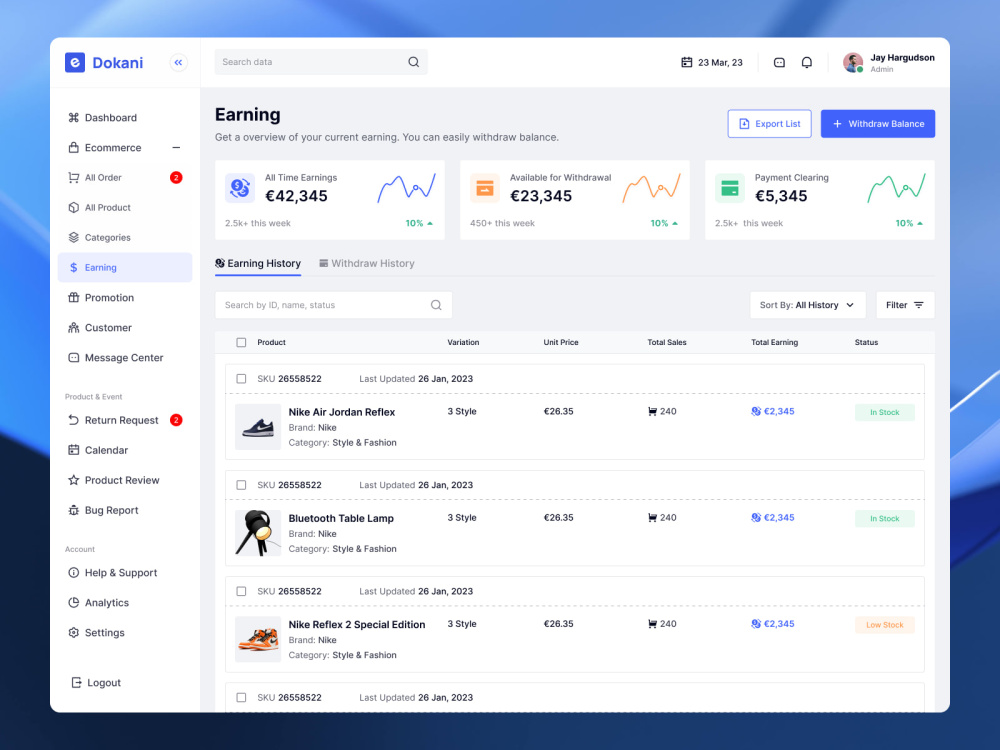Click the €23,345 withdrawal amount
The image size is (1000, 750).
tap(541, 196)
